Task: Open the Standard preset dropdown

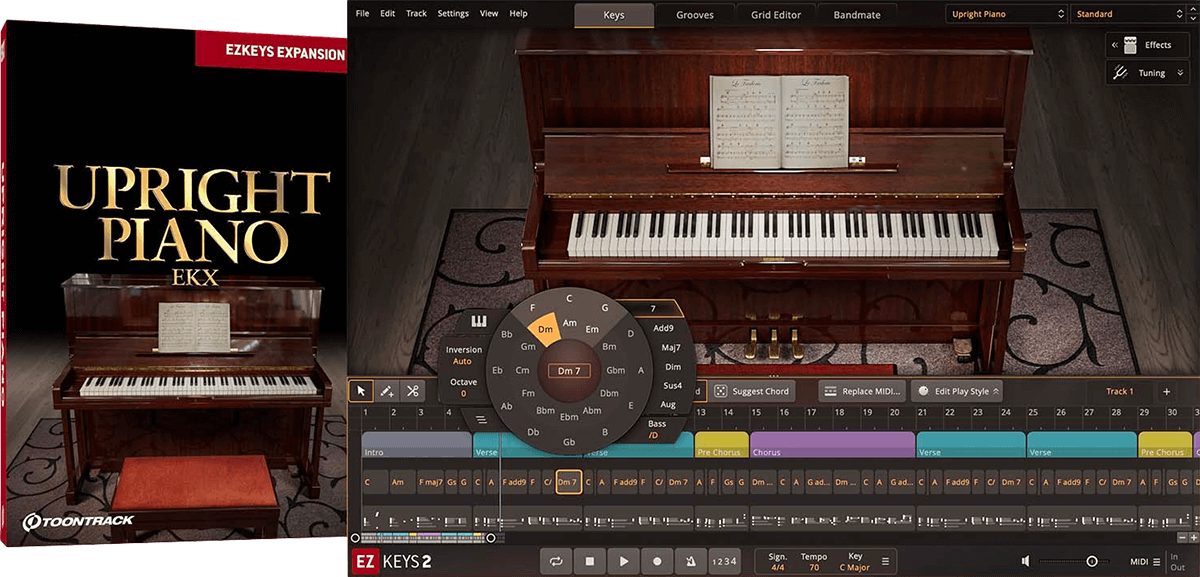Action: pos(1131,14)
